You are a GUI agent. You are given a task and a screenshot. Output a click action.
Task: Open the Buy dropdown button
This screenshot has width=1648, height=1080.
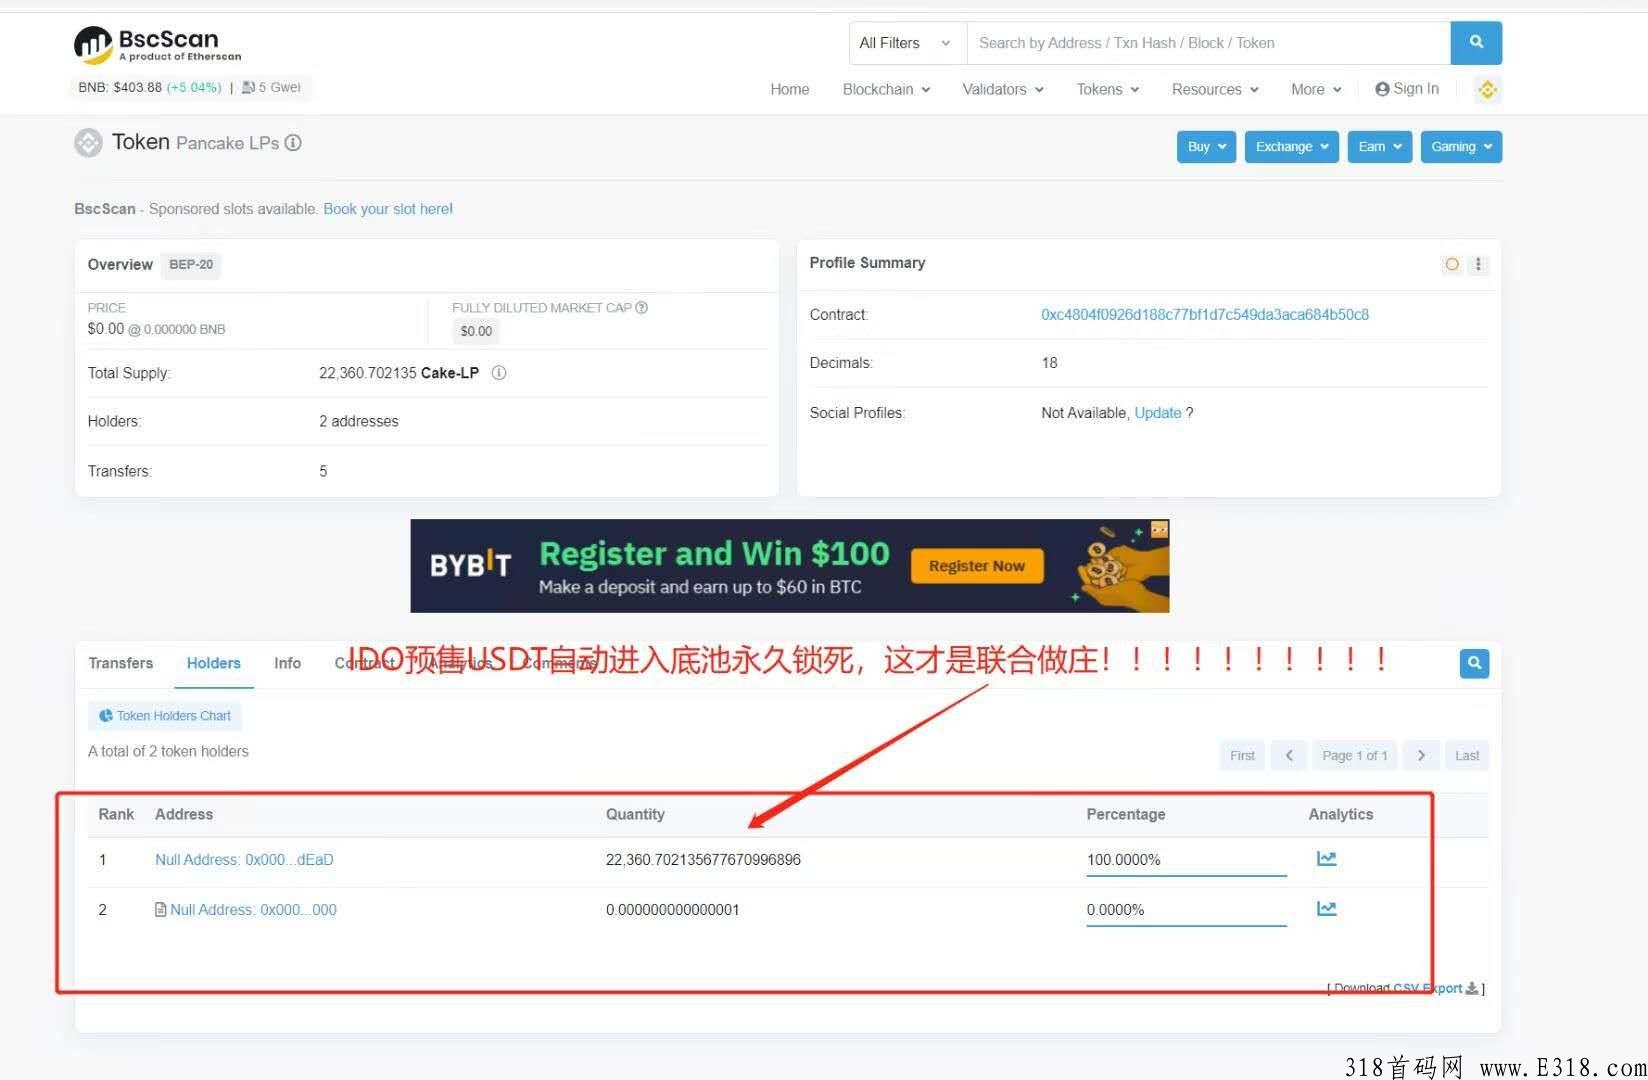pos(1207,147)
